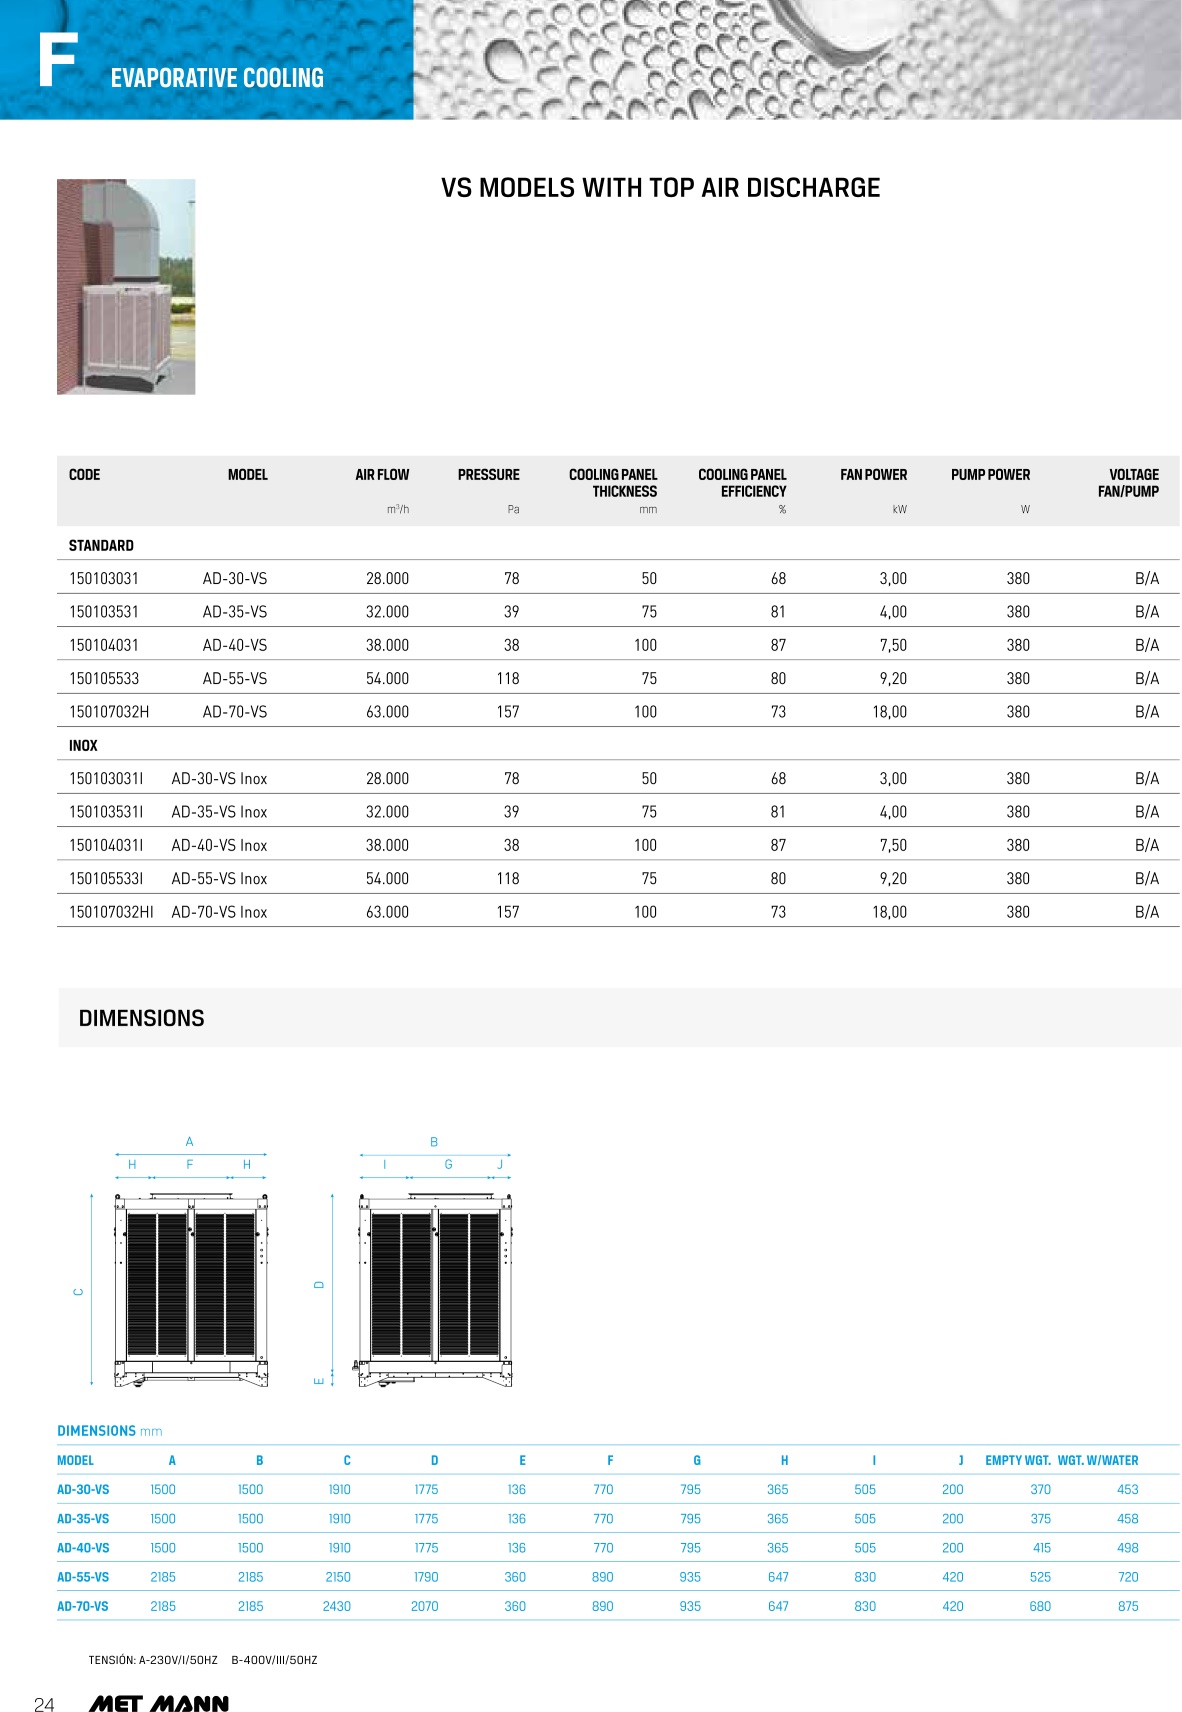Click the COOLING PANEL EFFICIENCY column header
1182x1712 pixels.
pyautogui.click(x=742, y=483)
